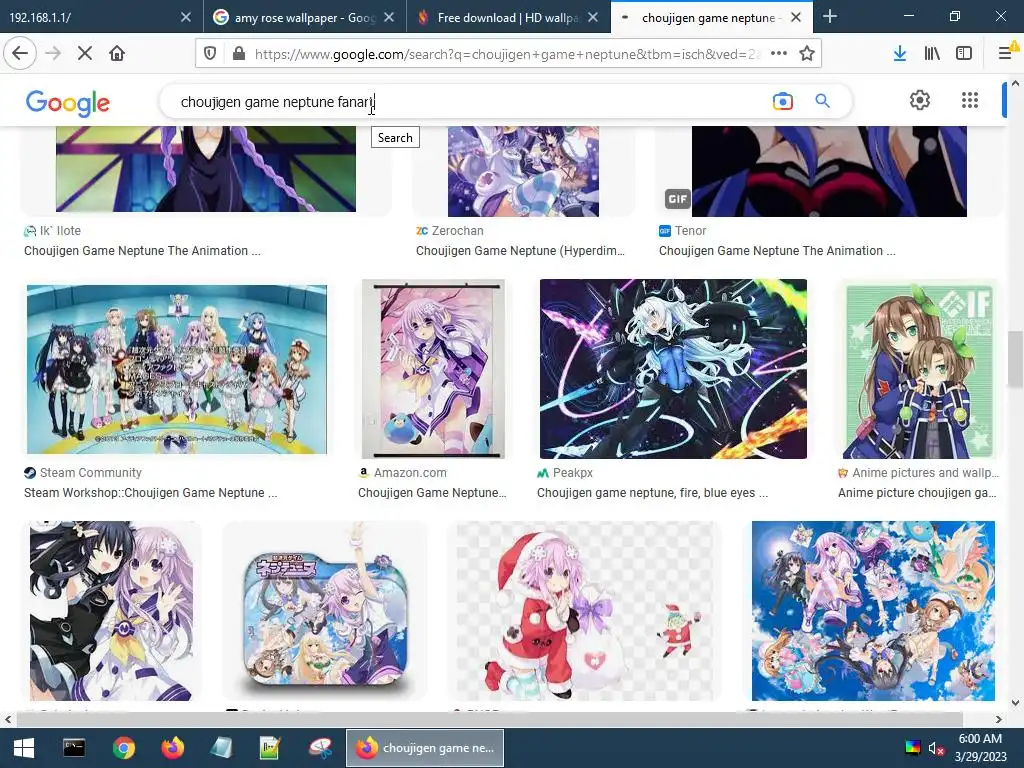Launch Command Prompt from taskbar
Screen dimensions: 1024x768
[74, 748]
